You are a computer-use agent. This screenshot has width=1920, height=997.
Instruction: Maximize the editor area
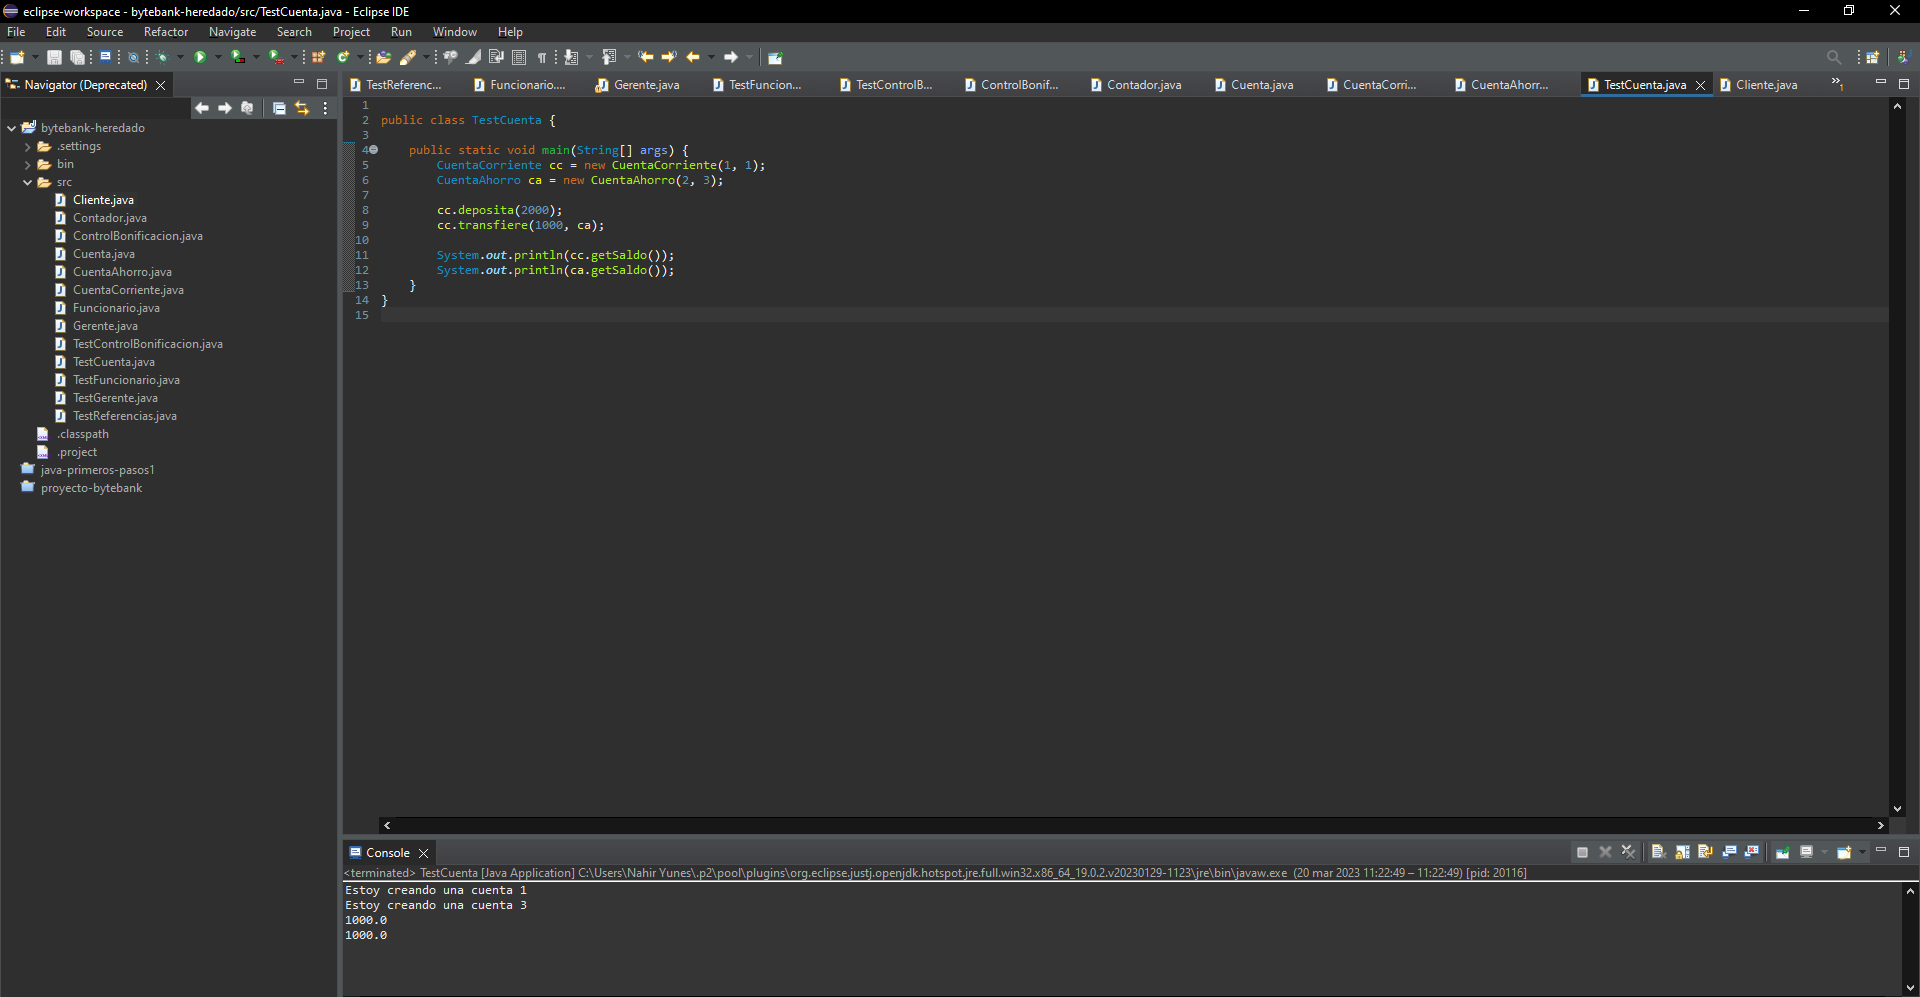[x=1904, y=84]
